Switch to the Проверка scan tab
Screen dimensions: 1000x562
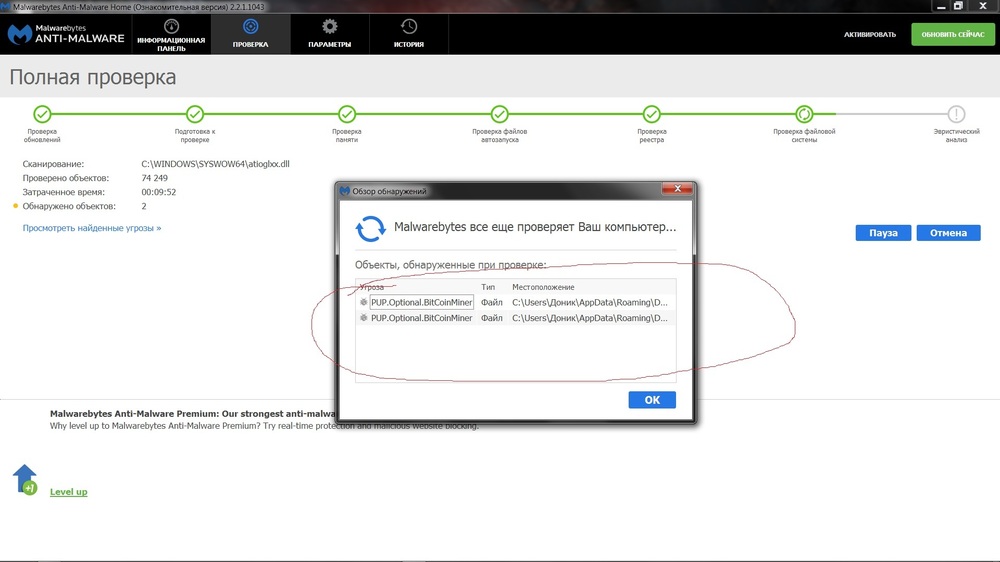click(251, 34)
